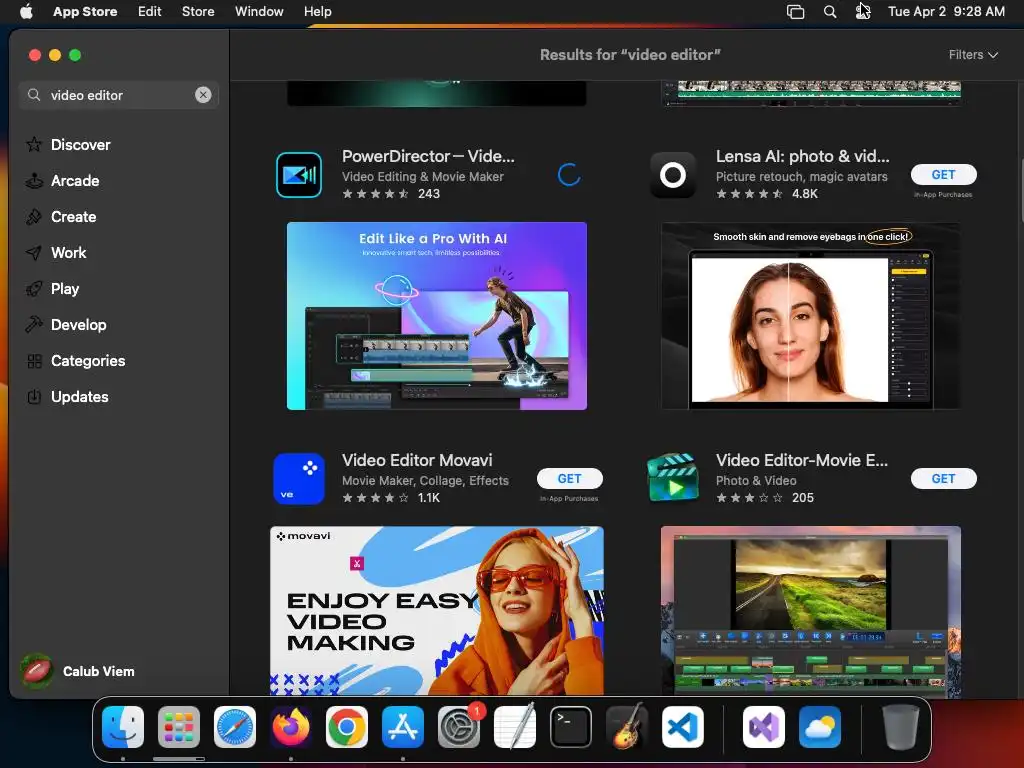The width and height of the screenshot is (1024, 768).
Task: Open the Apple menu
Action: (x=26, y=11)
